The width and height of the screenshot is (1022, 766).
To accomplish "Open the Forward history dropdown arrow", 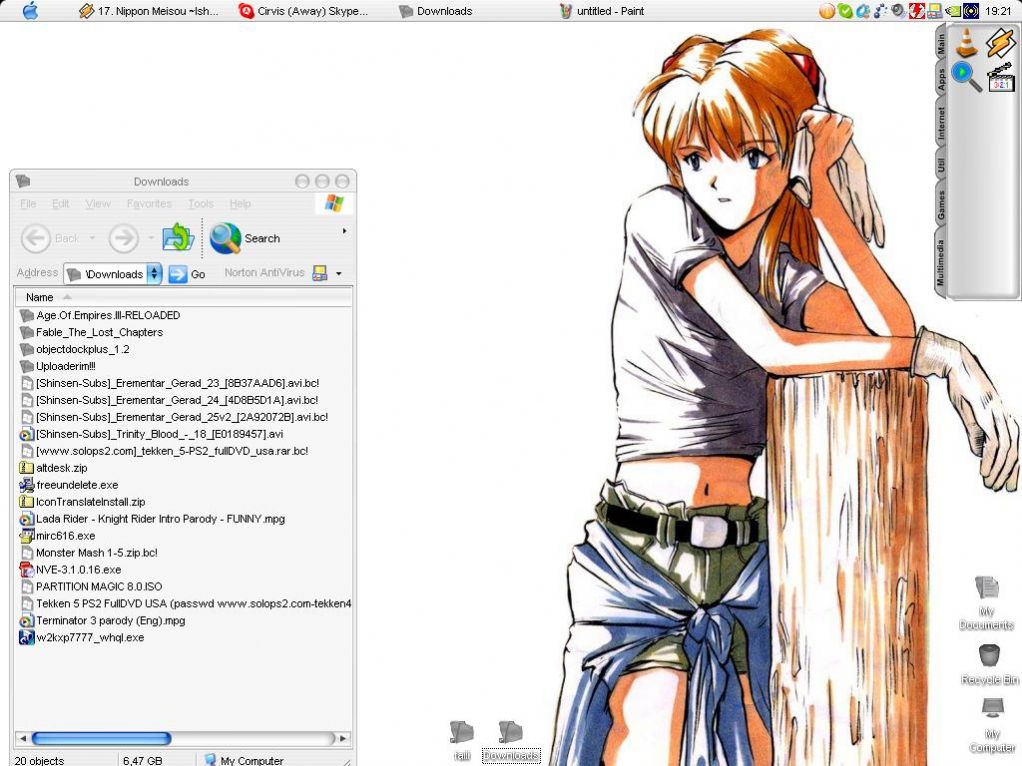I will coord(151,238).
